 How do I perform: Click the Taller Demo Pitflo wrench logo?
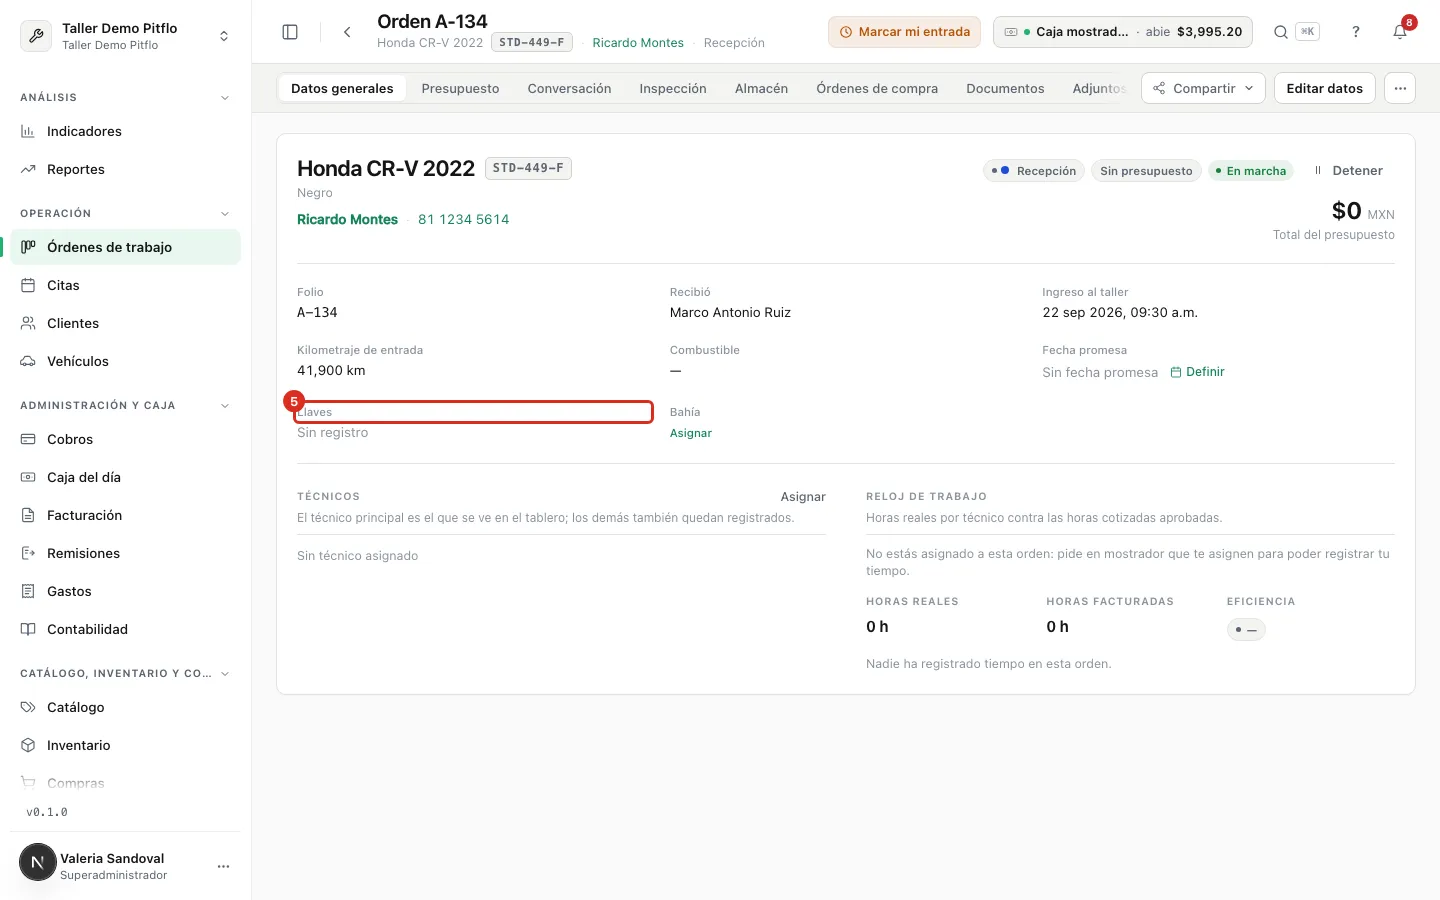coord(37,36)
